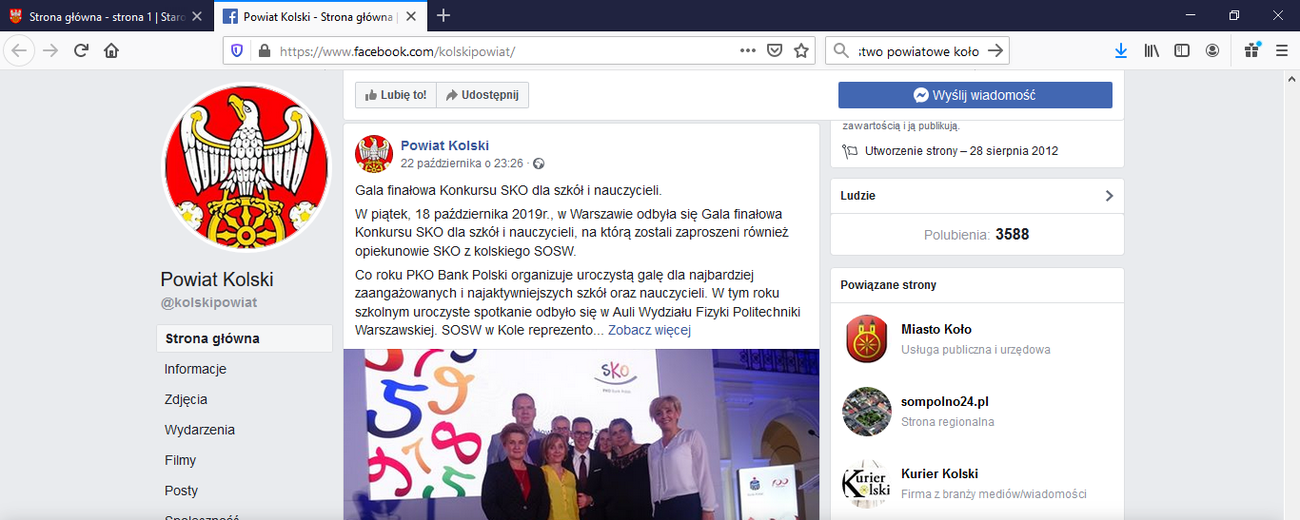Open Powiat Kolski post author link
1300x520 pixels.
pos(445,145)
